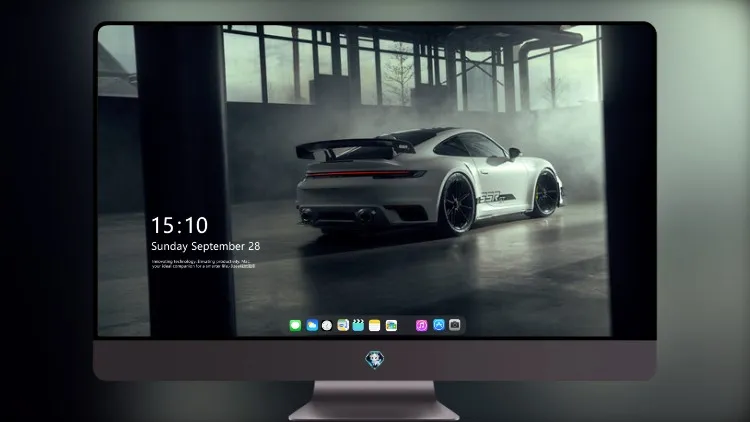Launch the gray Camera app icon

click(x=455, y=325)
